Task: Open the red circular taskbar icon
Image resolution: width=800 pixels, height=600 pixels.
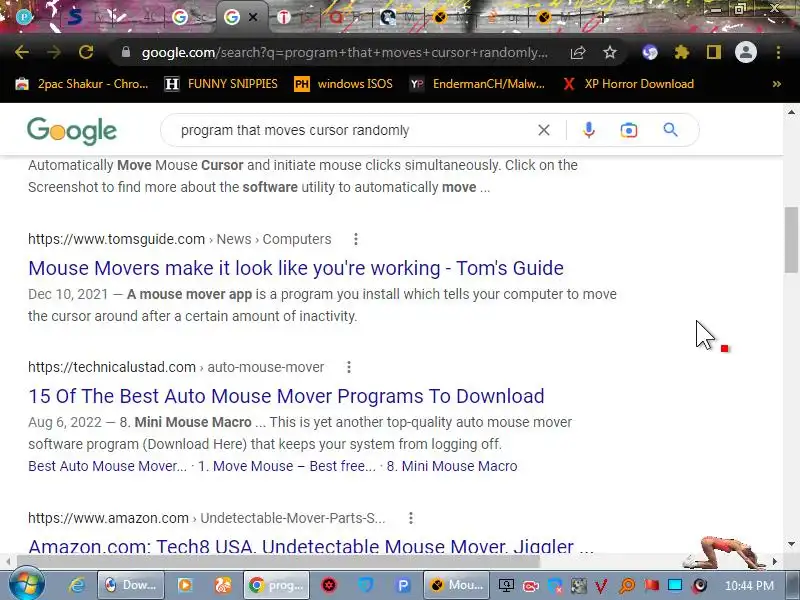Action: [x=329, y=585]
